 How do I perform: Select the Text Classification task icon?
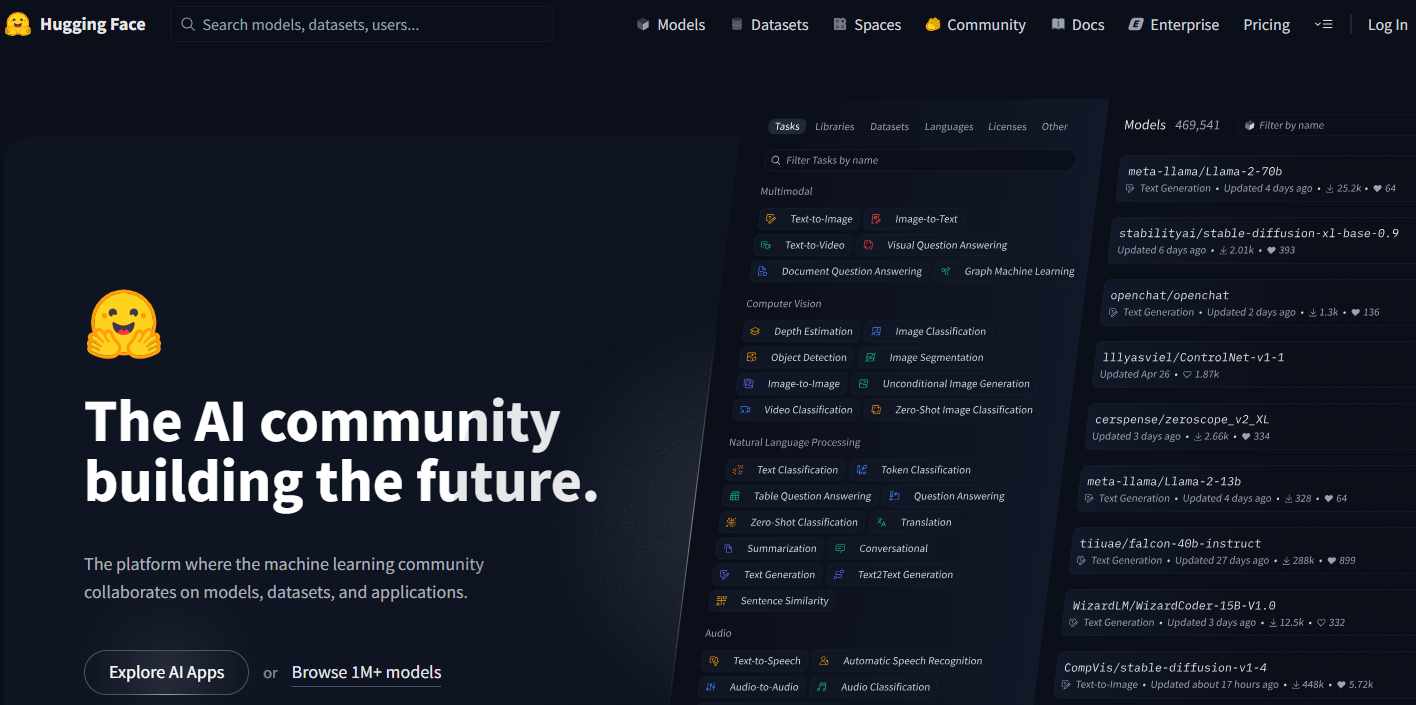pyautogui.click(x=738, y=469)
